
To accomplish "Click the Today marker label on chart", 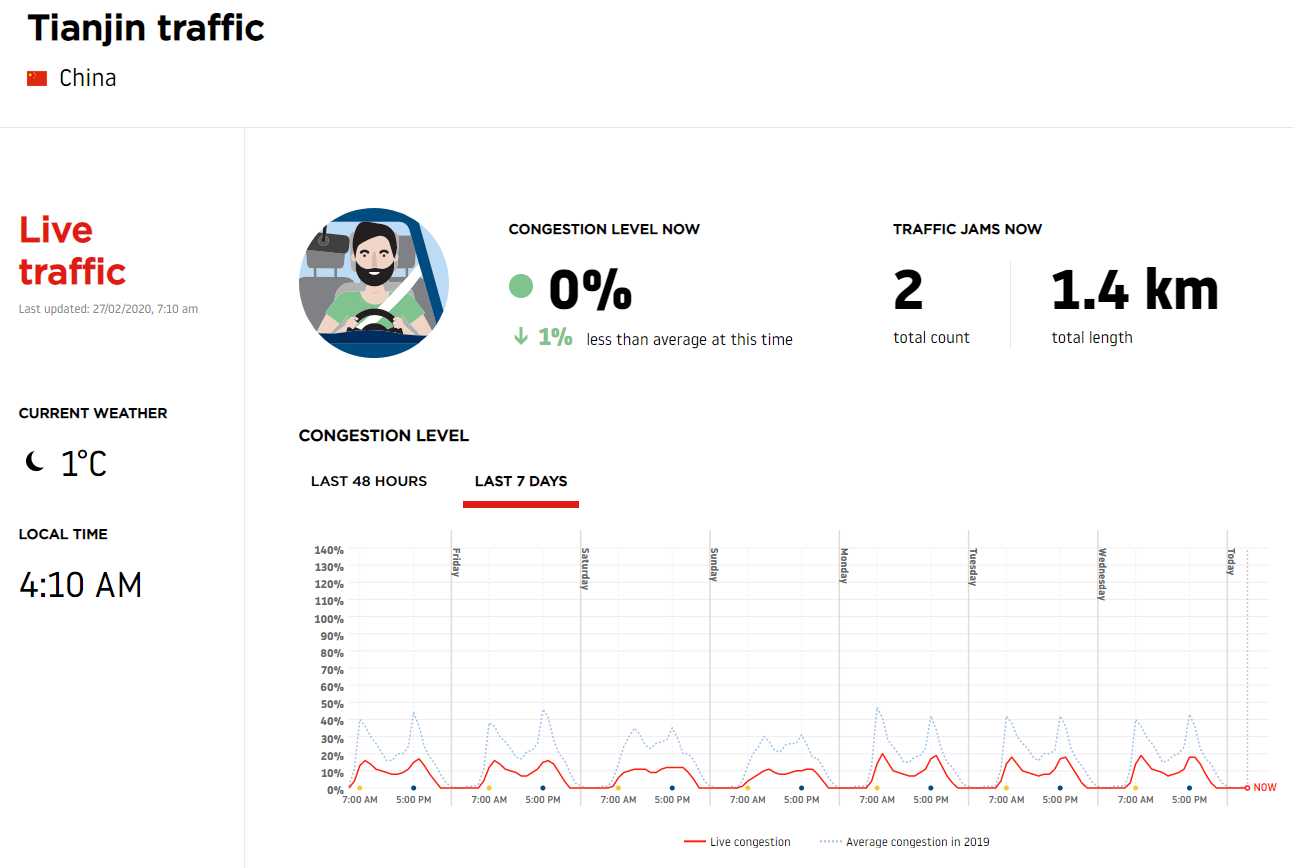I will click(1232, 562).
